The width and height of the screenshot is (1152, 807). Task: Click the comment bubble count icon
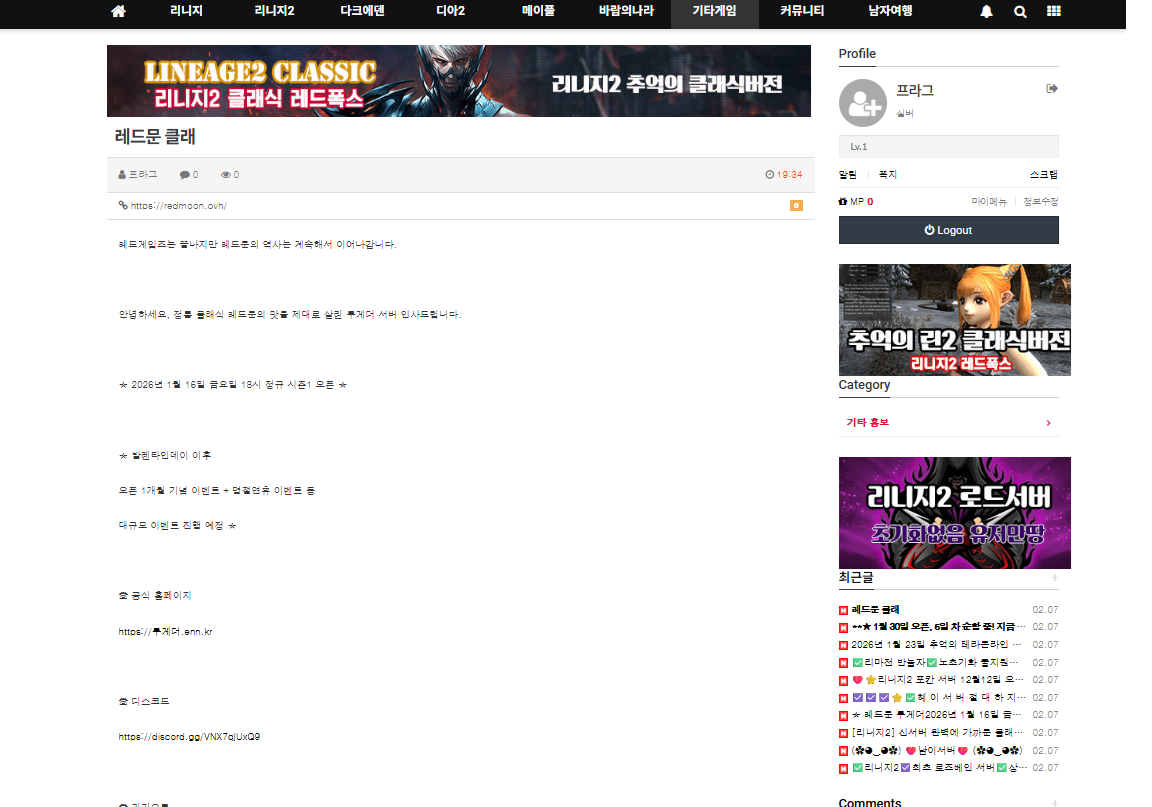185,175
